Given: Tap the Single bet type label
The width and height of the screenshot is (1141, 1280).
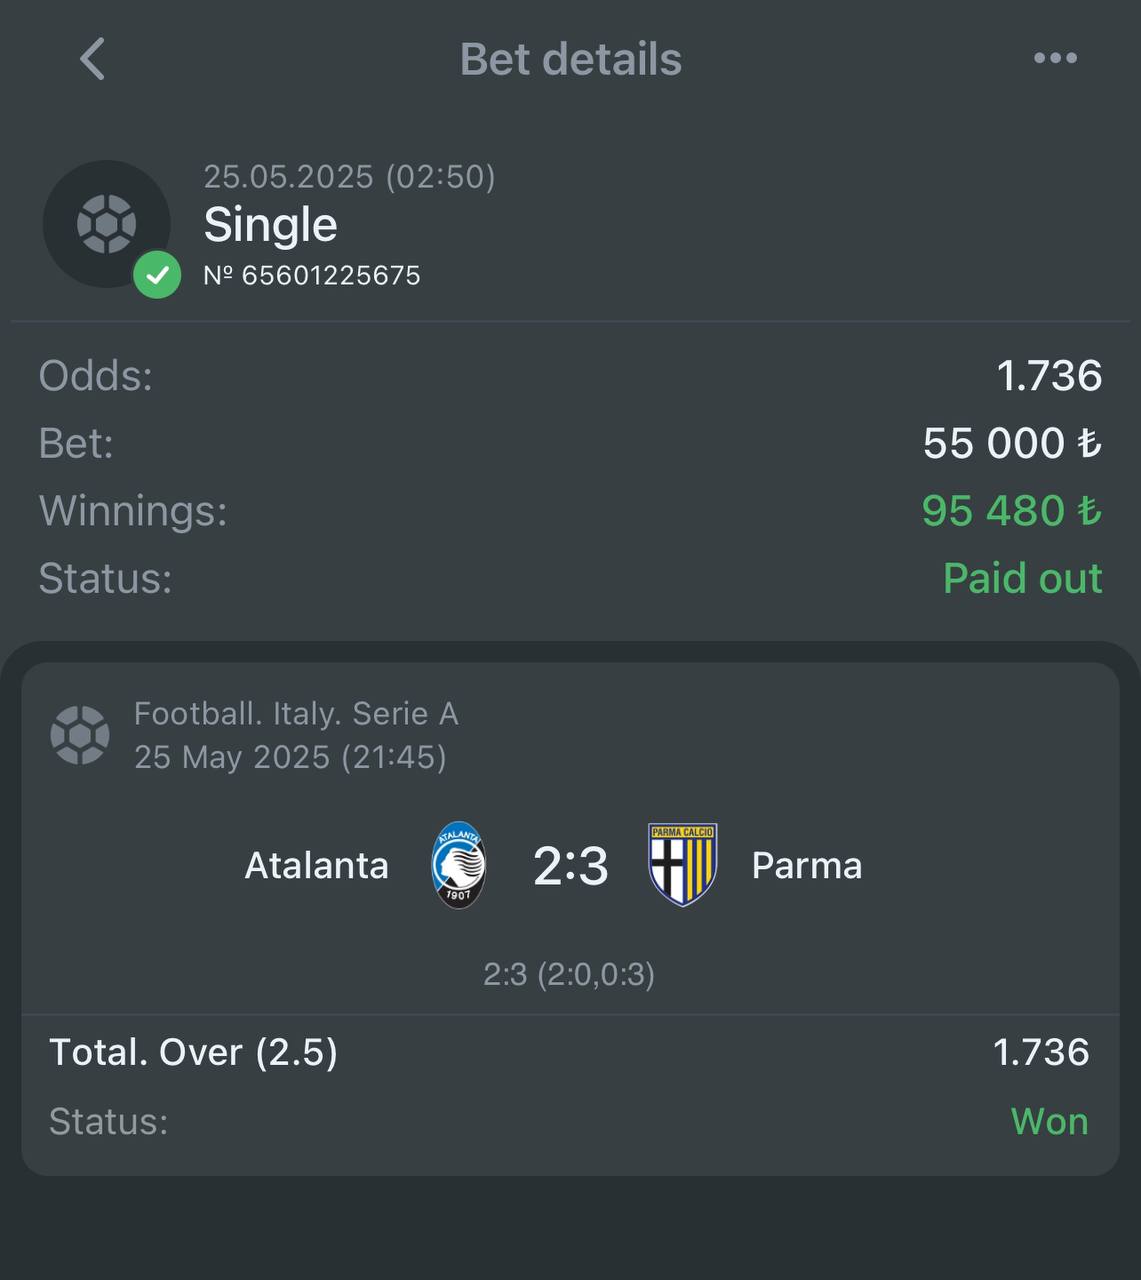Looking at the screenshot, I should coord(271,224).
